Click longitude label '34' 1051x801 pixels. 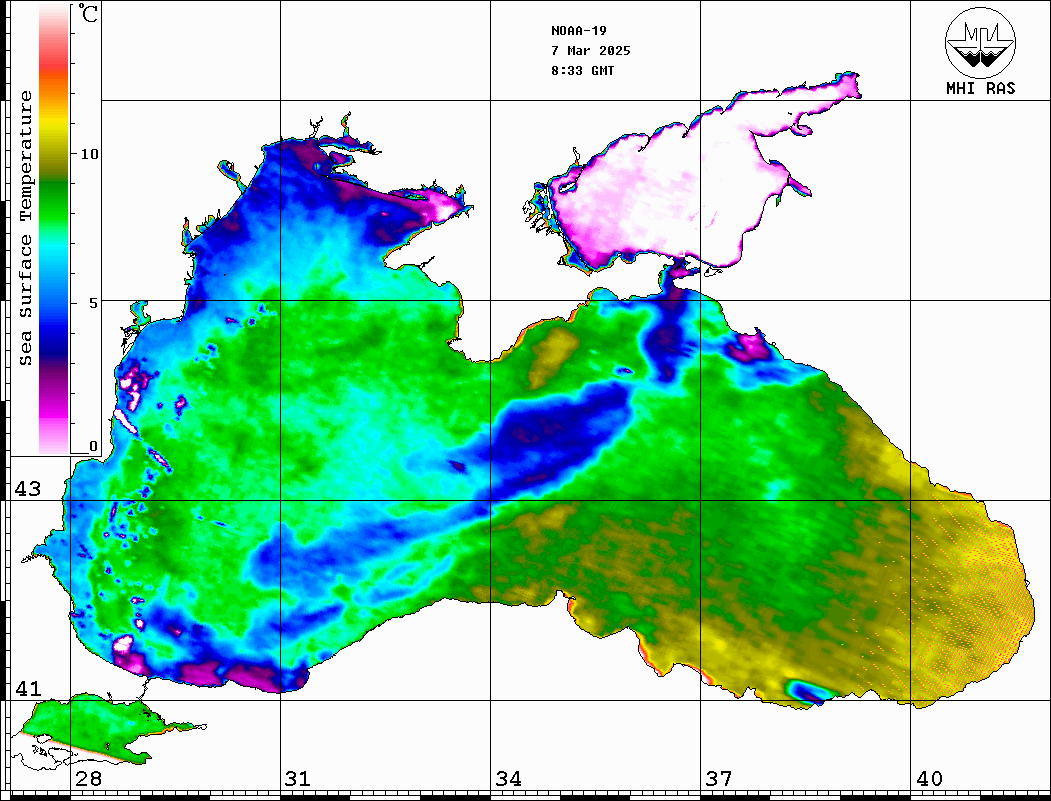[x=508, y=778]
